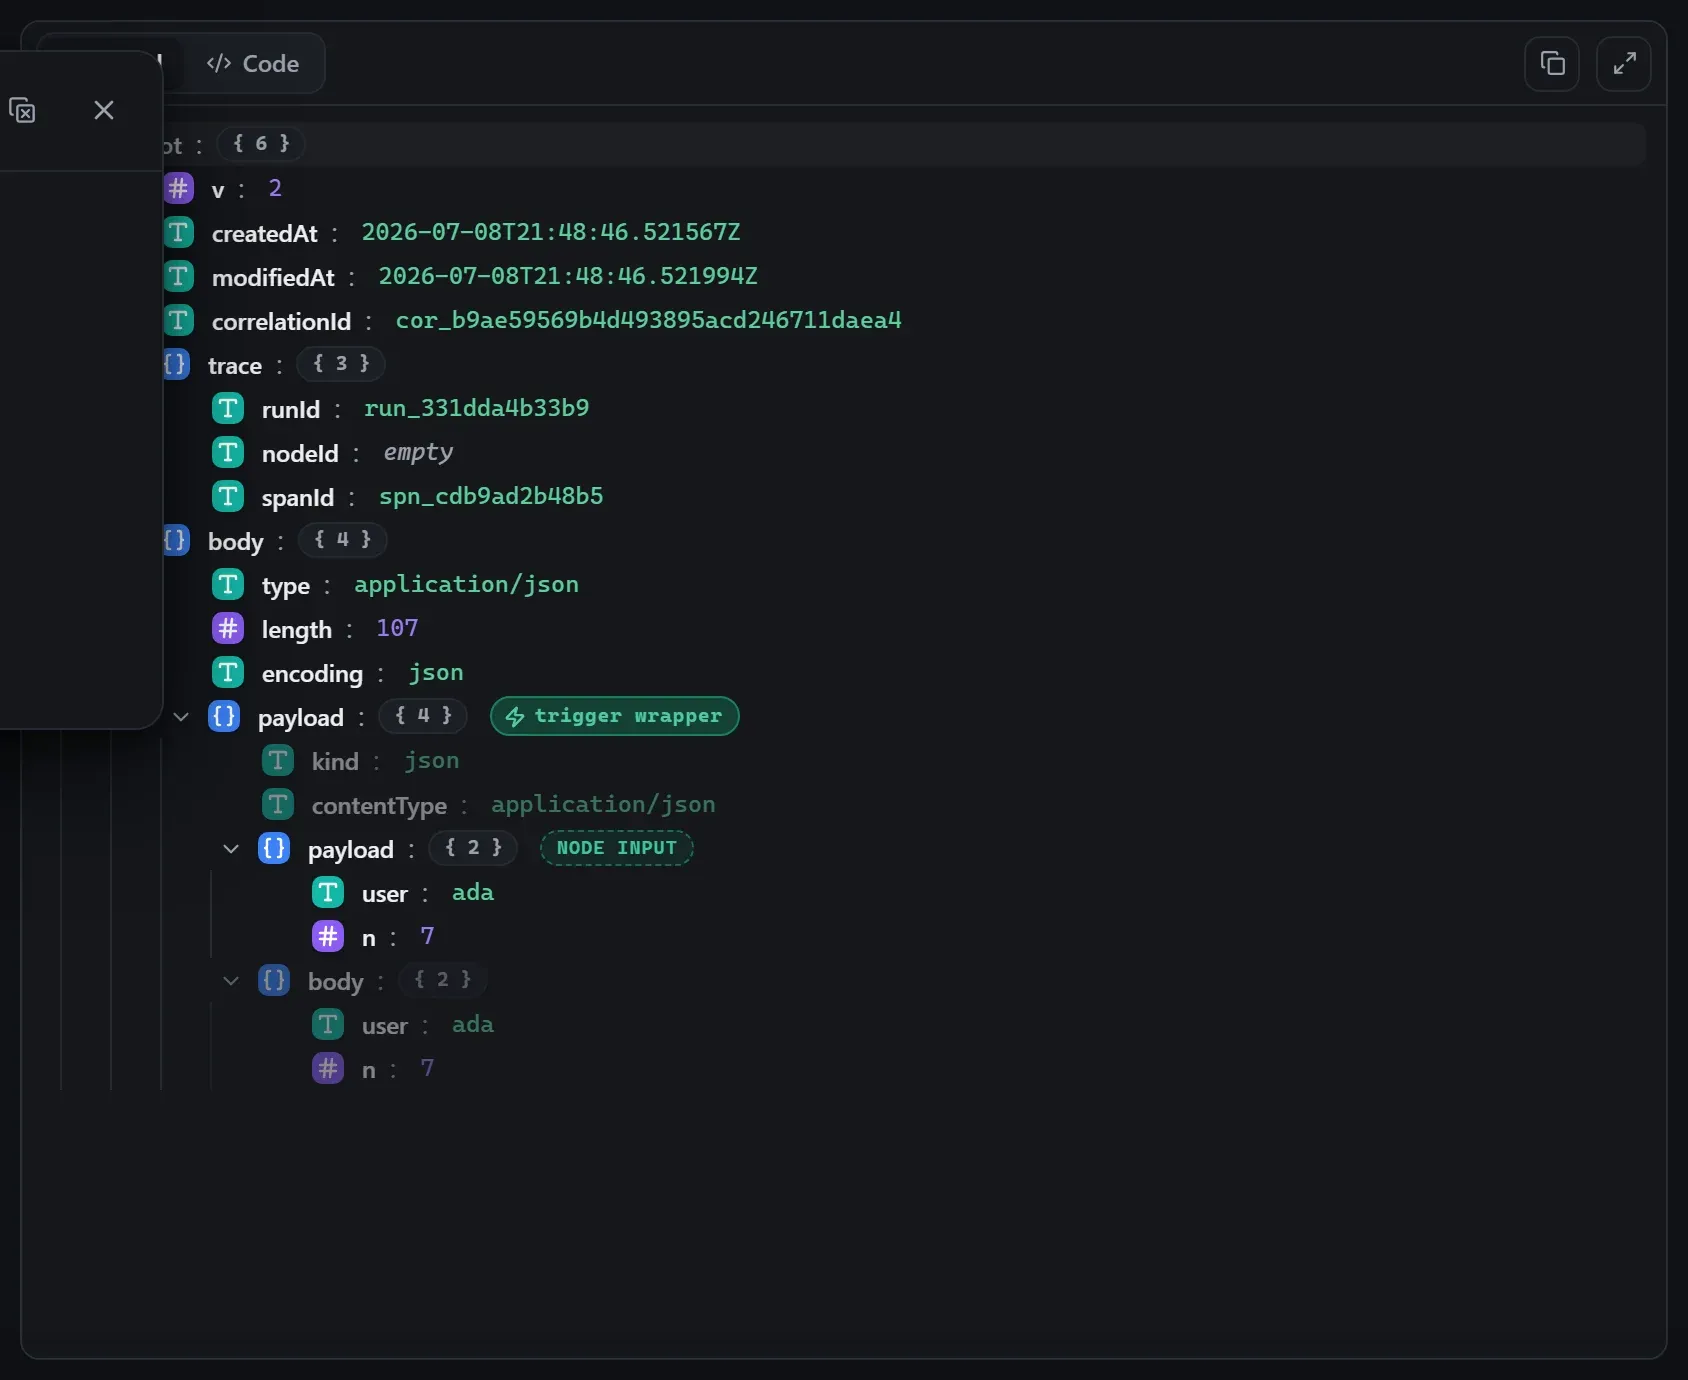Click the length value 107

[397, 628]
